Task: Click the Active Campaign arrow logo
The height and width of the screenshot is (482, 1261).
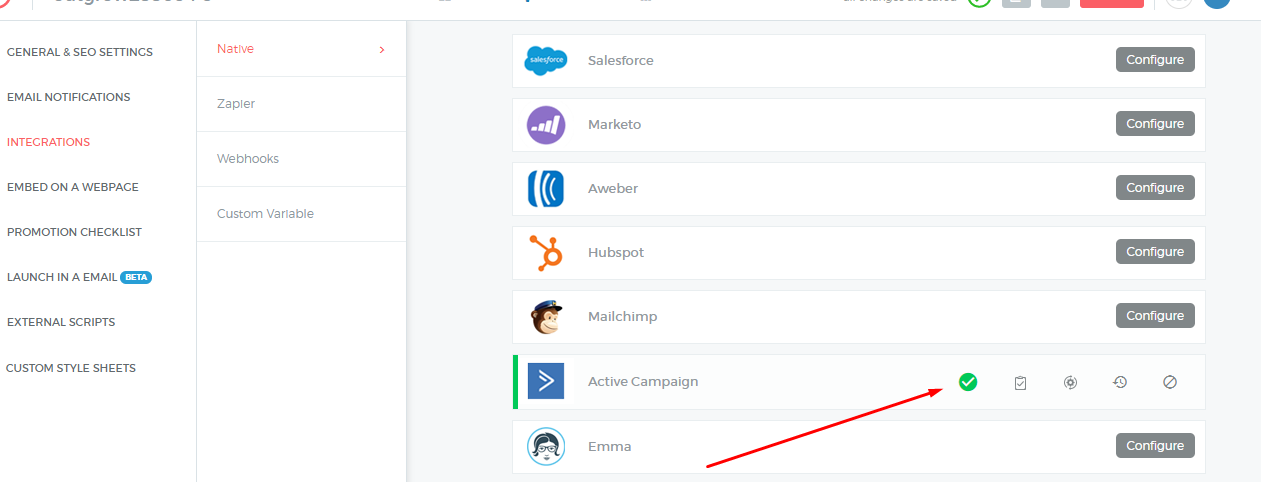Action: click(546, 381)
